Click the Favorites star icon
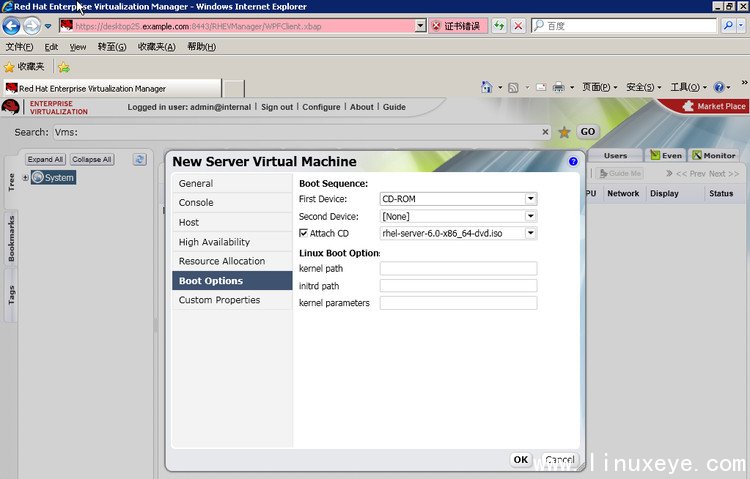Viewport: 750px width, 479px height. coord(9,67)
